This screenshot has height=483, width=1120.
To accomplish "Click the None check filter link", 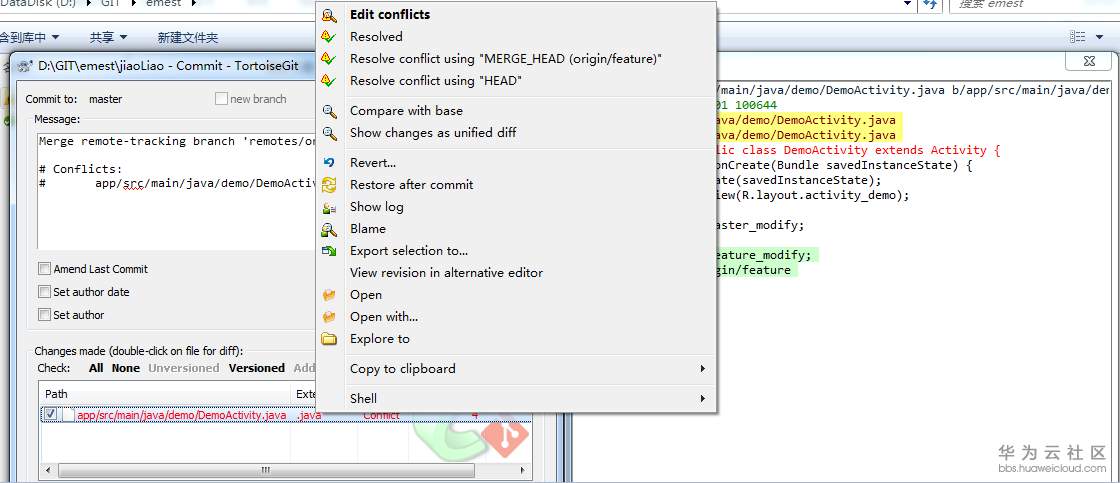I will [x=126, y=368].
